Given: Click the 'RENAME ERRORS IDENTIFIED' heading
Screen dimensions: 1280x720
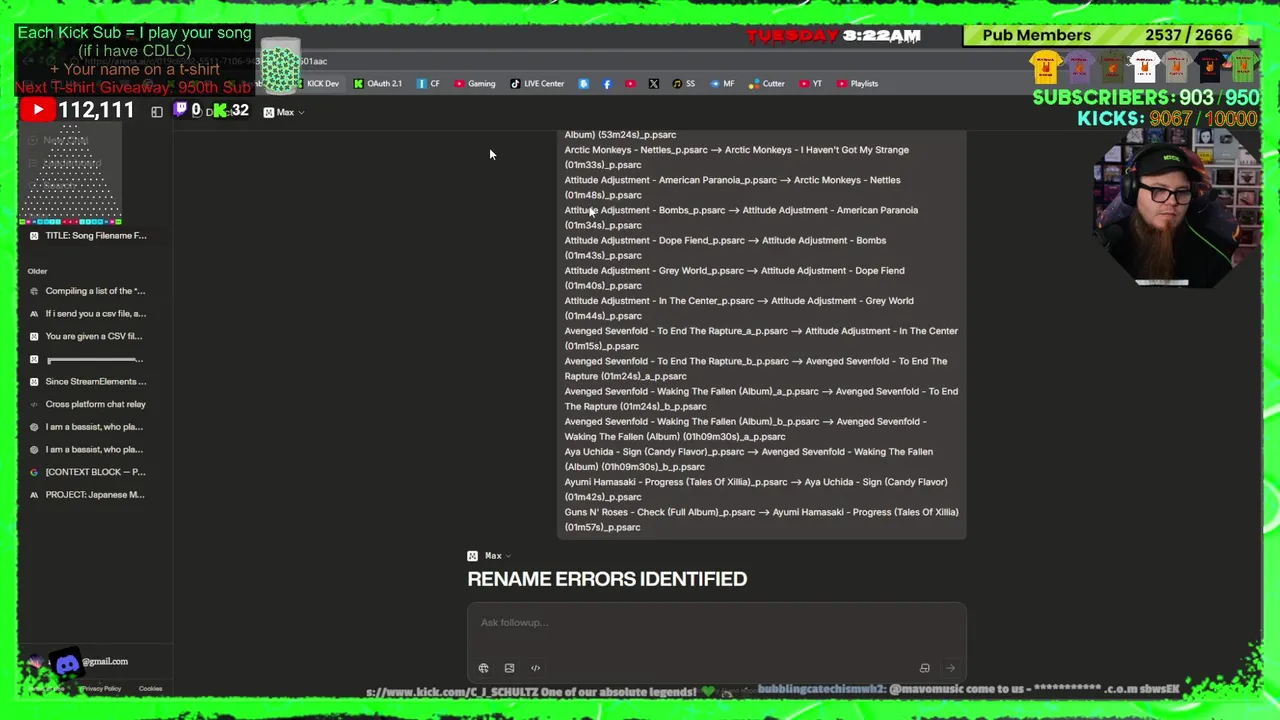Looking at the screenshot, I should click(607, 579).
